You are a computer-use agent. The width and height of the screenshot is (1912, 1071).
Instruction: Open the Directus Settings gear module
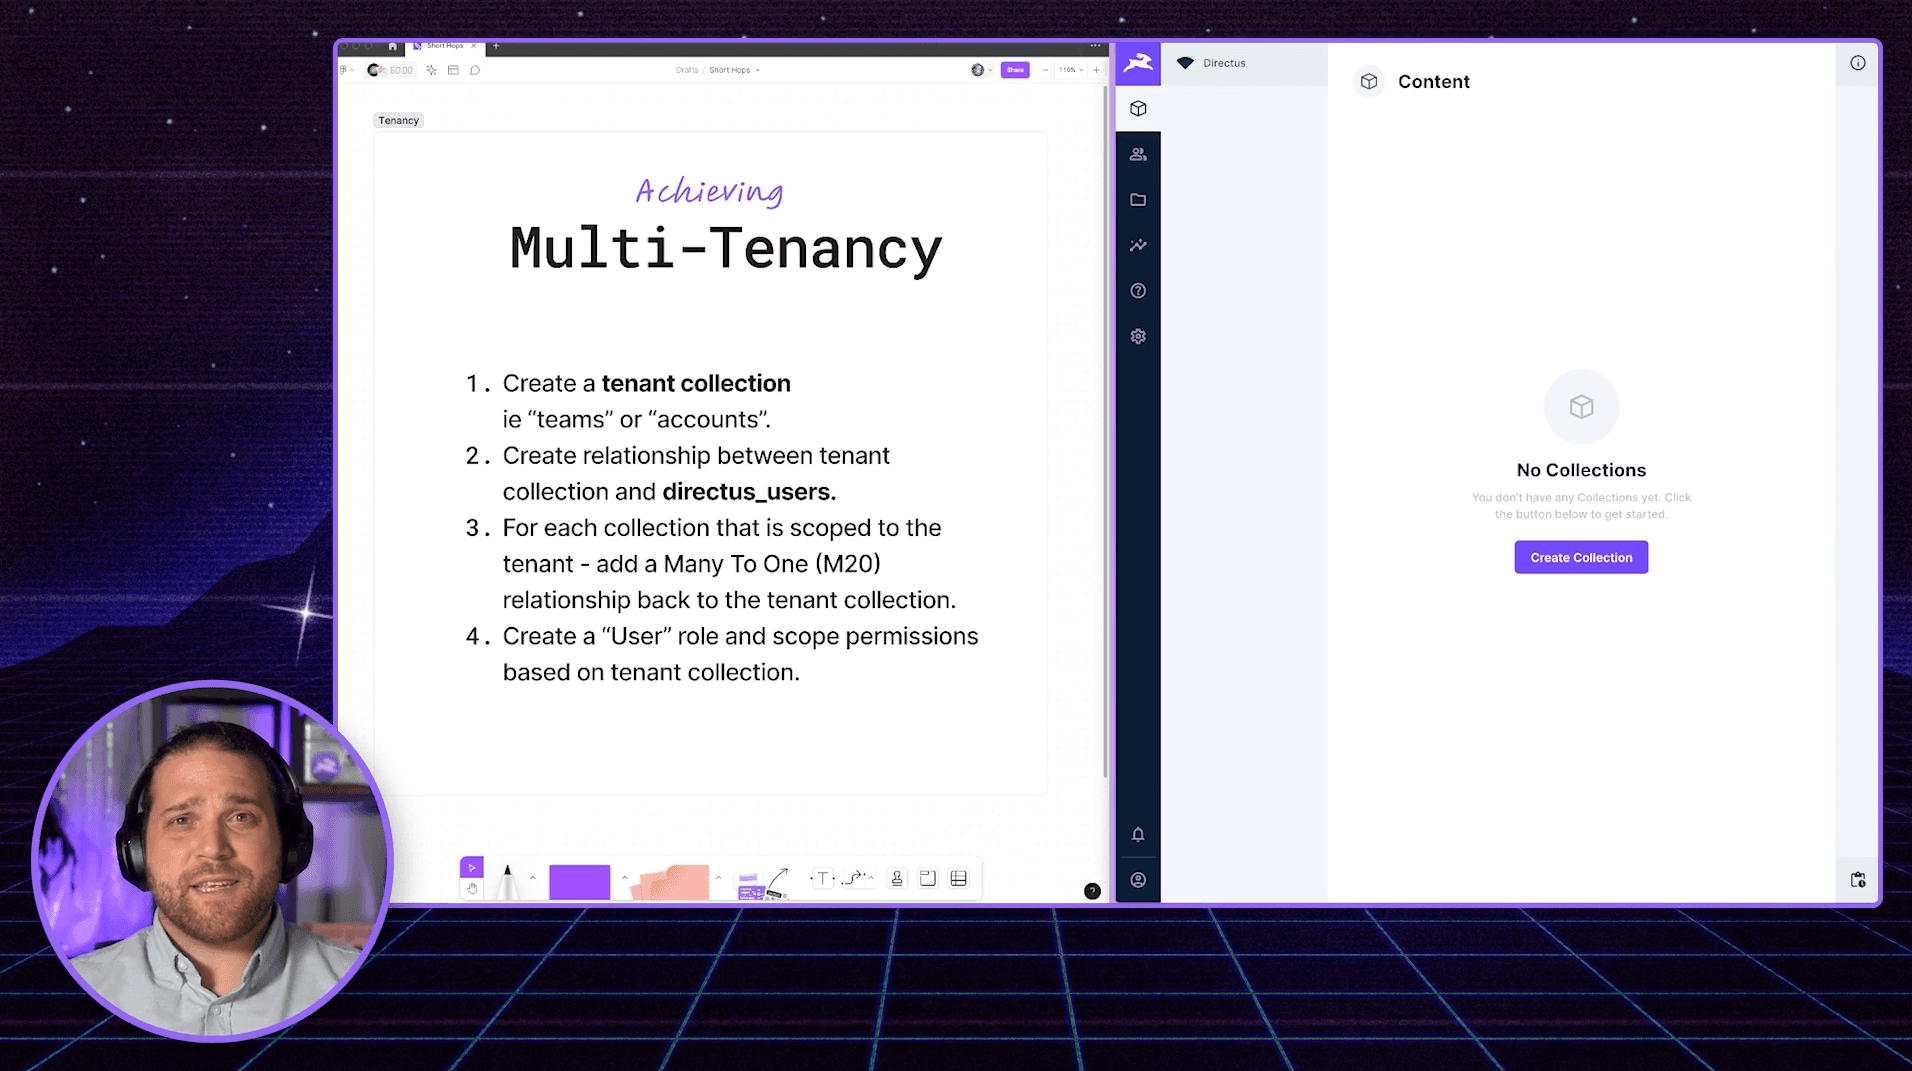(x=1138, y=336)
